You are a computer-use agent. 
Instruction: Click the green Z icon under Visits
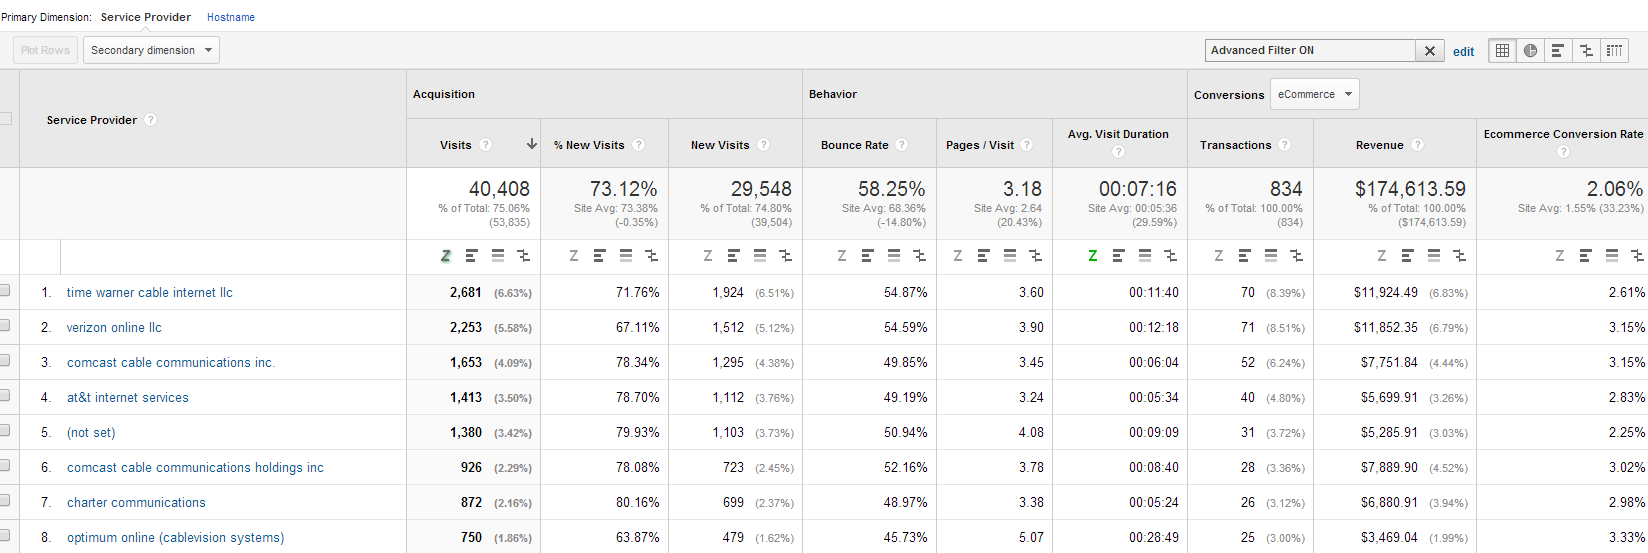click(445, 256)
